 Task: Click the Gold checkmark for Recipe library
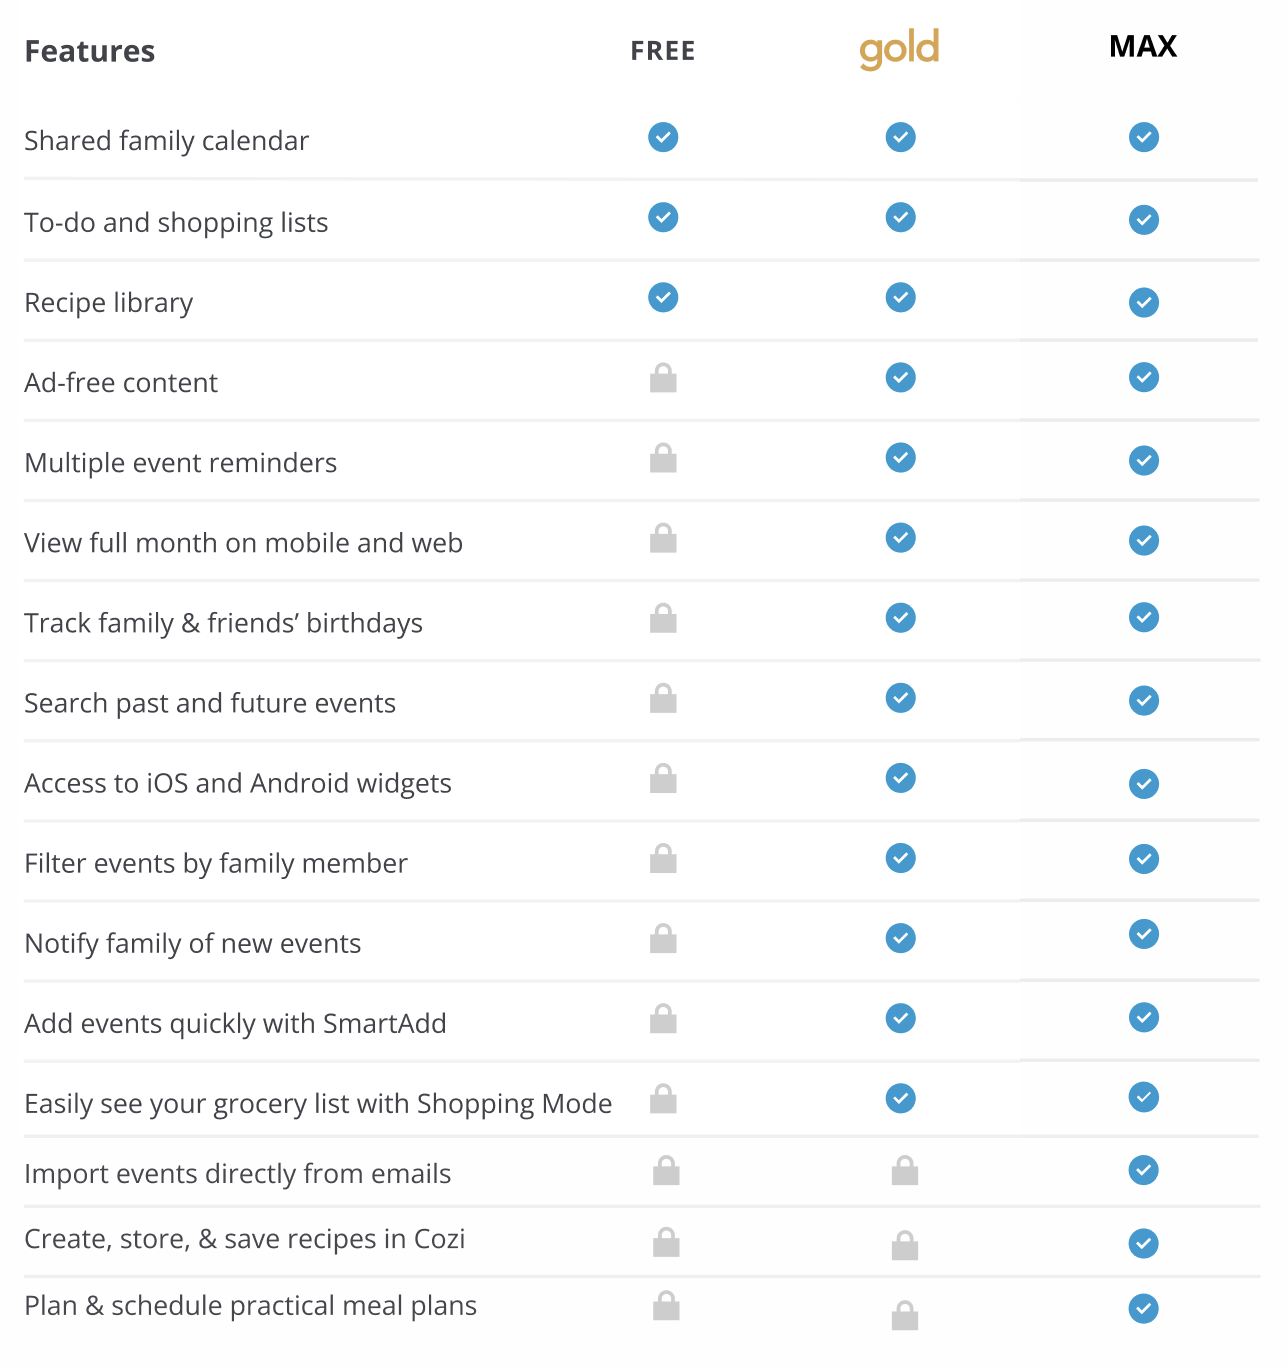(x=900, y=297)
